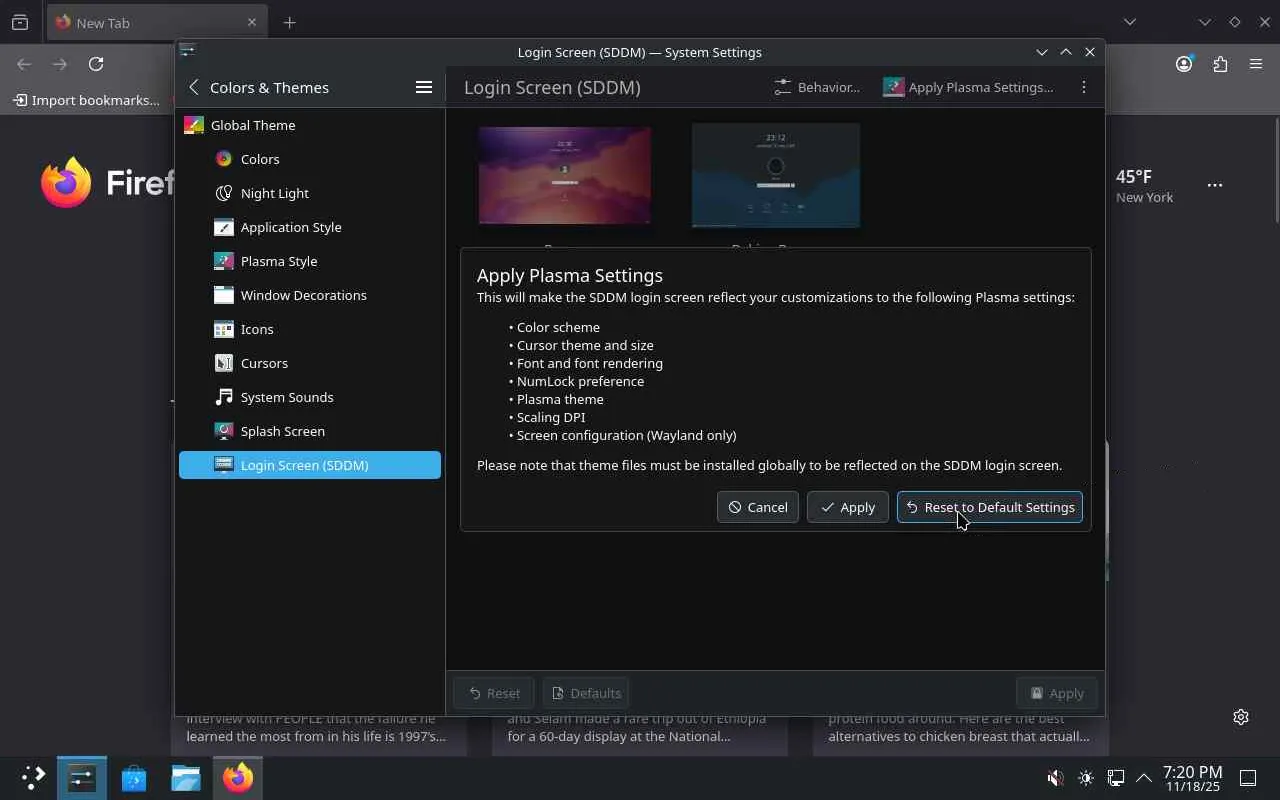
Task: Click the 45°F New York weather
Action: [x=1144, y=186]
